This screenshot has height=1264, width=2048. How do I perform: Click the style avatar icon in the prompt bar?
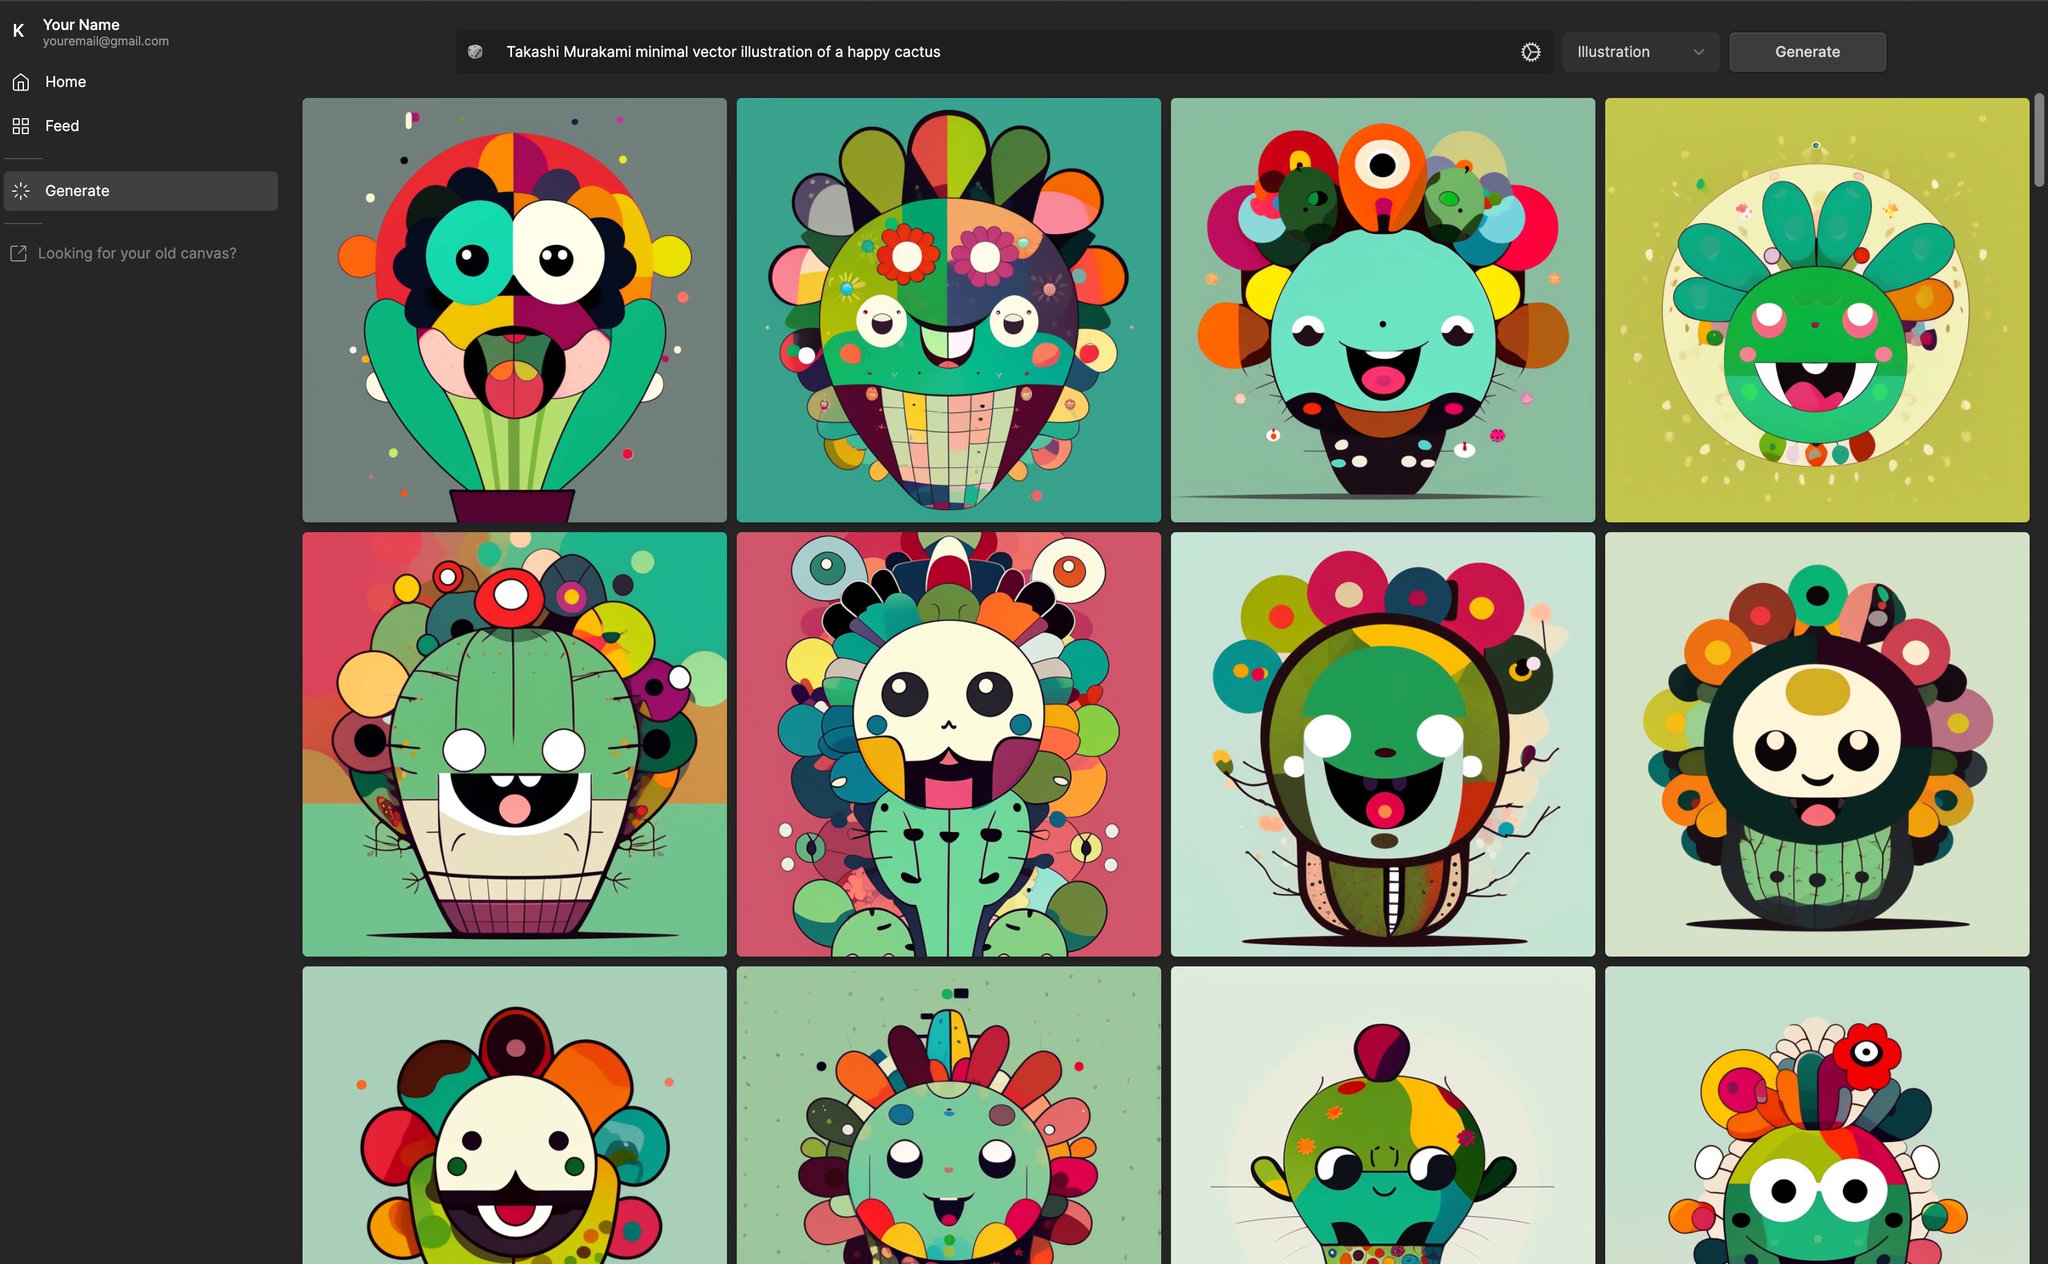(x=476, y=52)
